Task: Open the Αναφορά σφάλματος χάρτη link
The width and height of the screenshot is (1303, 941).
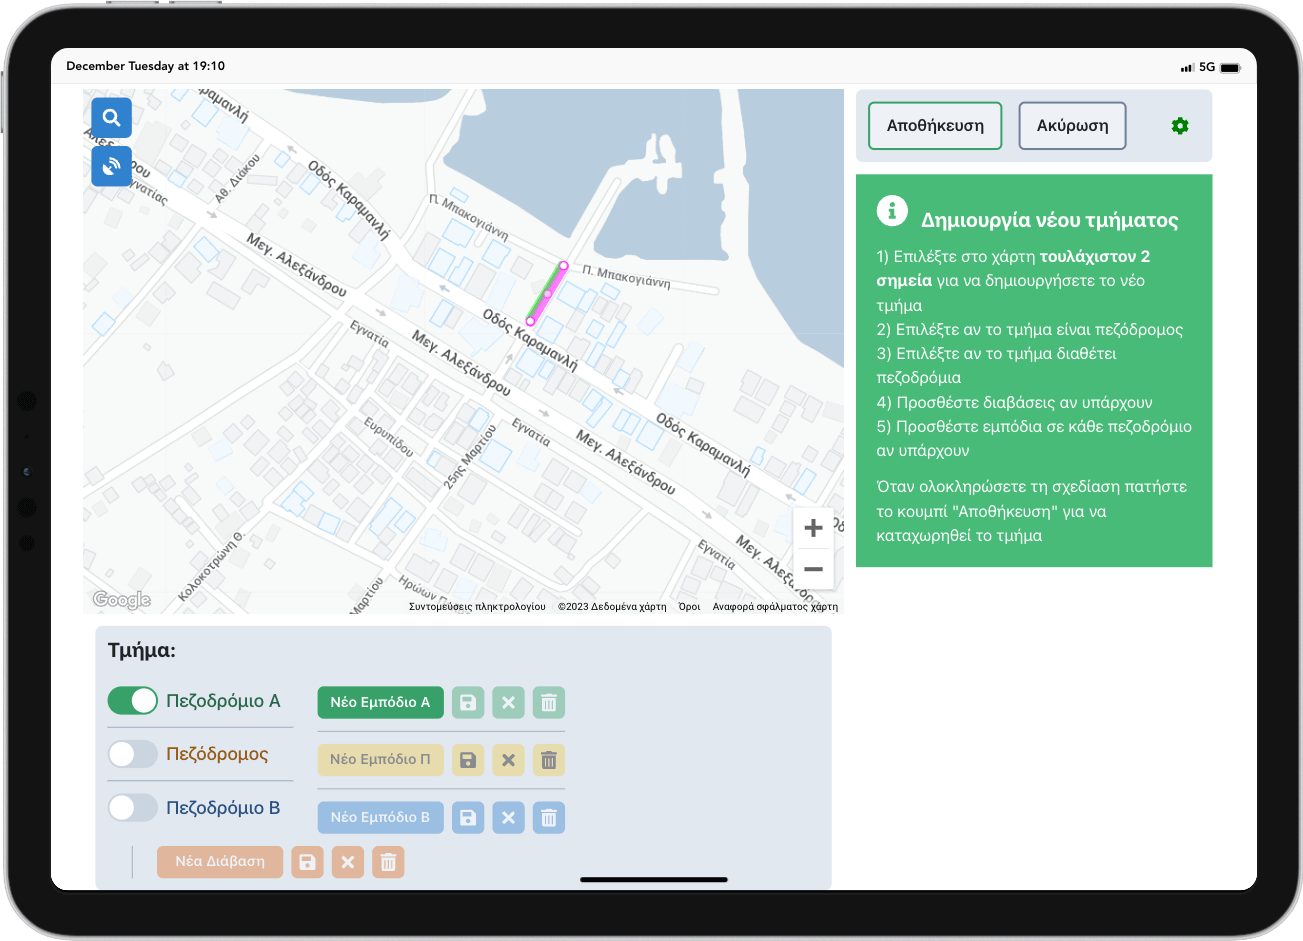Action: click(x=775, y=607)
